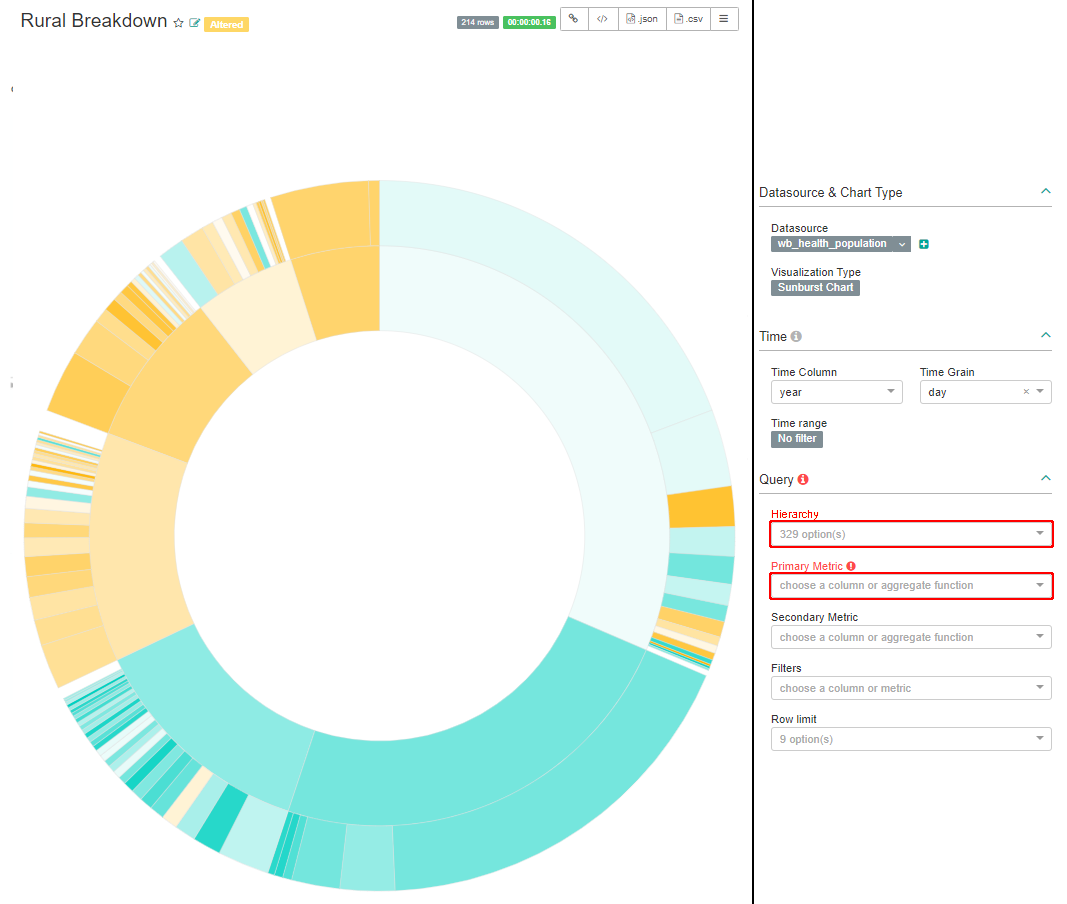Export the chart as .csv
The image size is (1067, 904).
point(688,19)
